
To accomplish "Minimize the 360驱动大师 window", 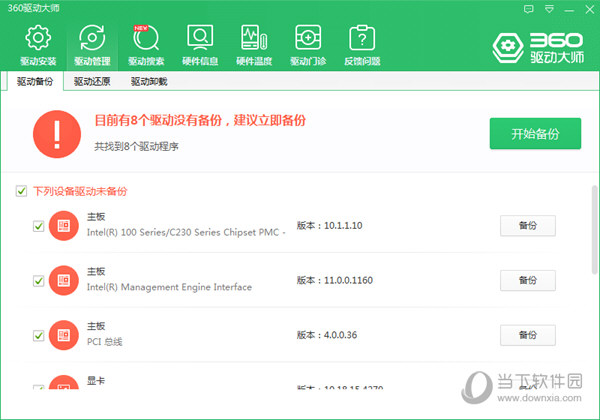I will click(569, 9).
